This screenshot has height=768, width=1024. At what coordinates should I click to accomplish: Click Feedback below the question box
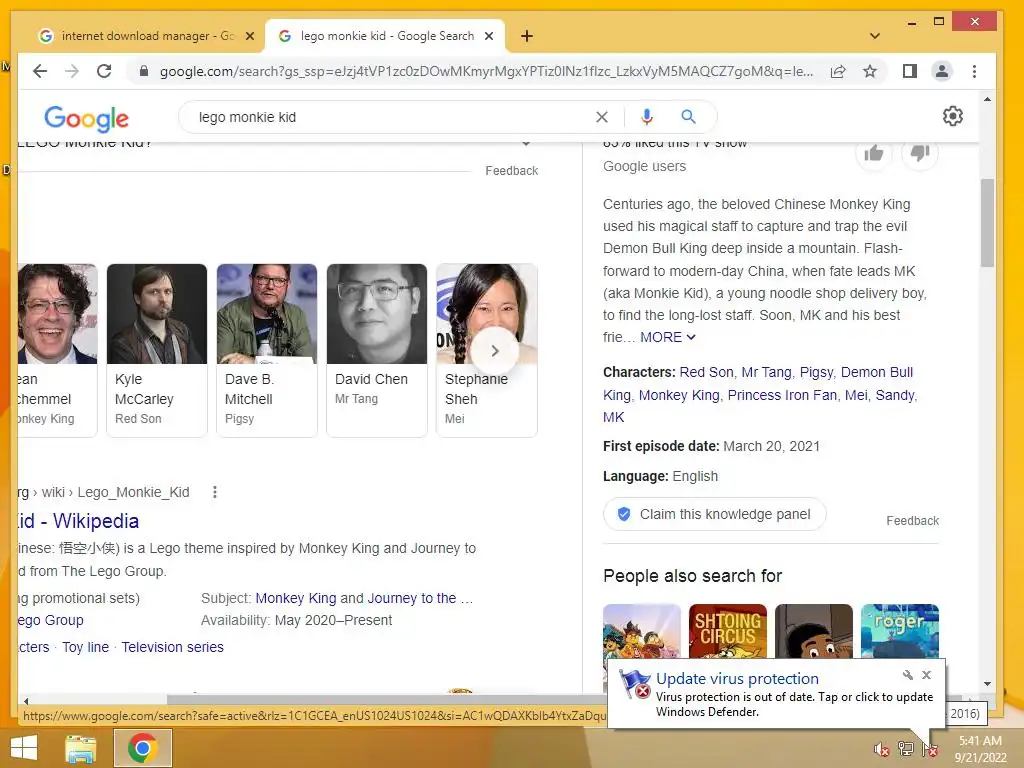pyautogui.click(x=511, y=171)
